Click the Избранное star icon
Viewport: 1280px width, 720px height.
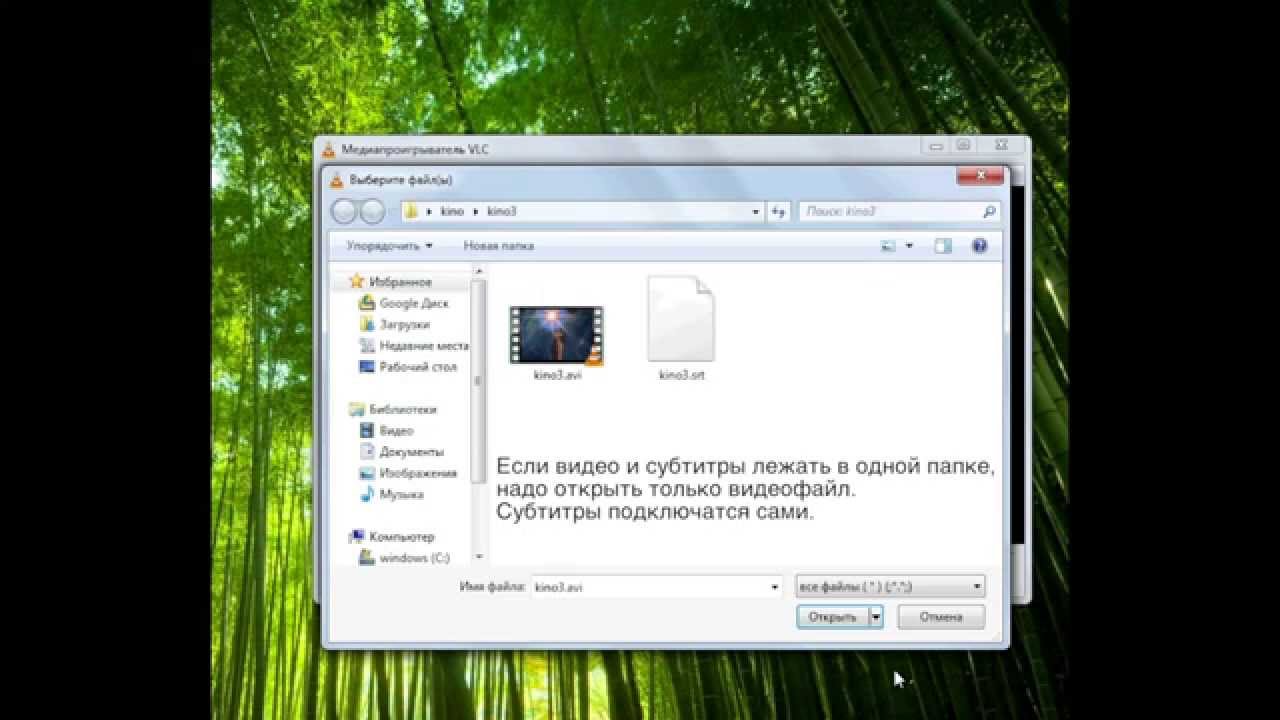coord(356,282)
